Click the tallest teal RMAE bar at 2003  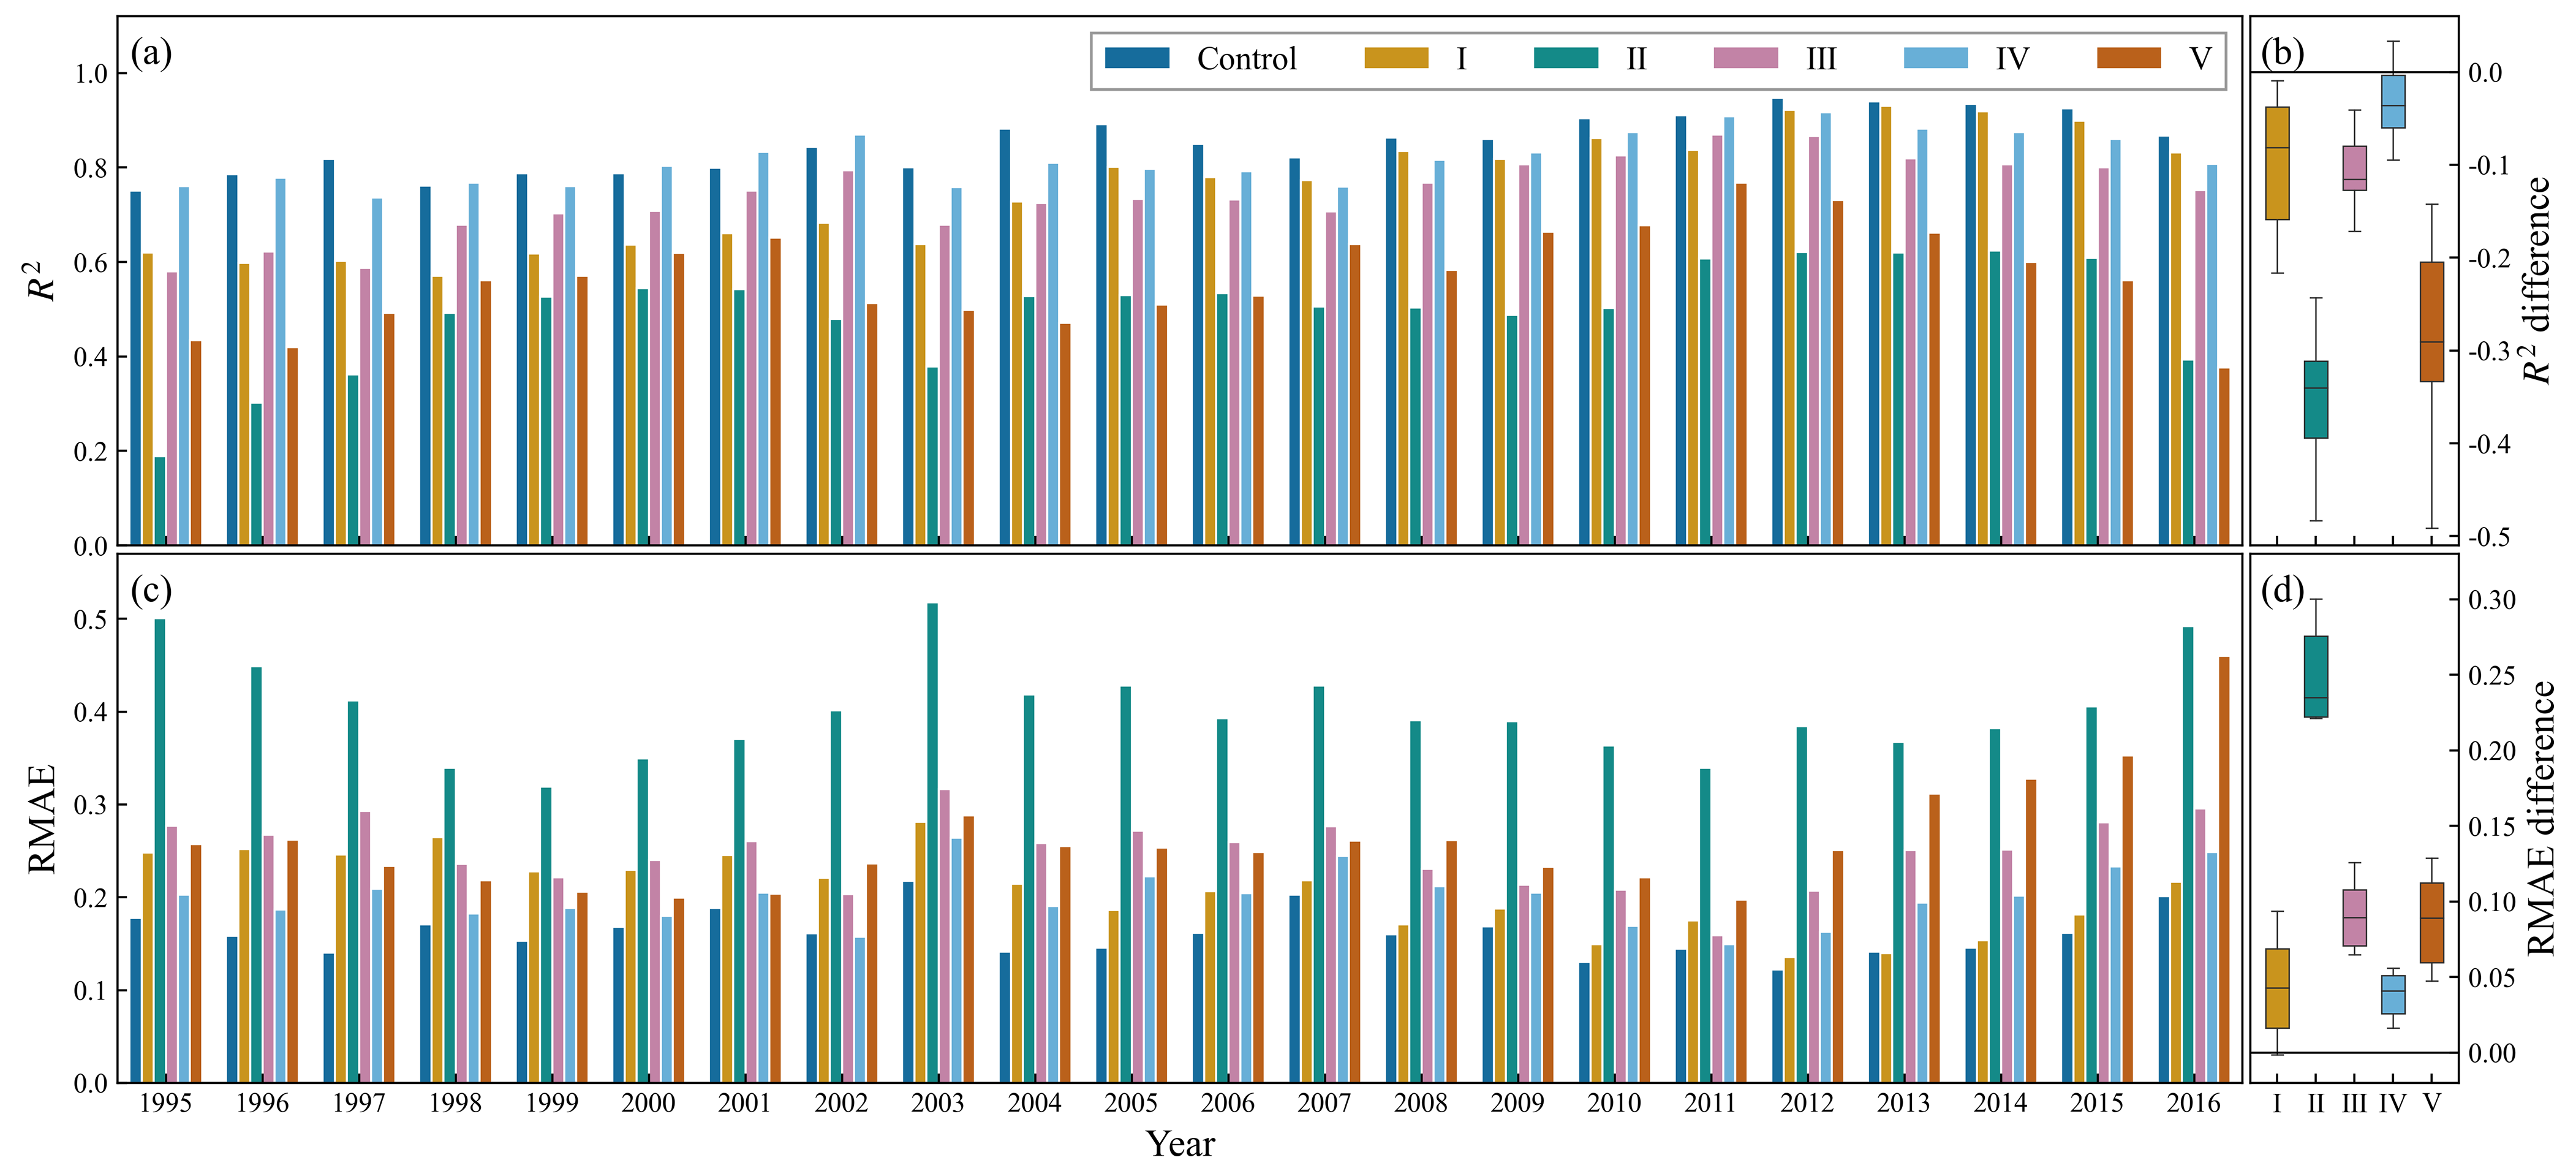click(932, 843)
